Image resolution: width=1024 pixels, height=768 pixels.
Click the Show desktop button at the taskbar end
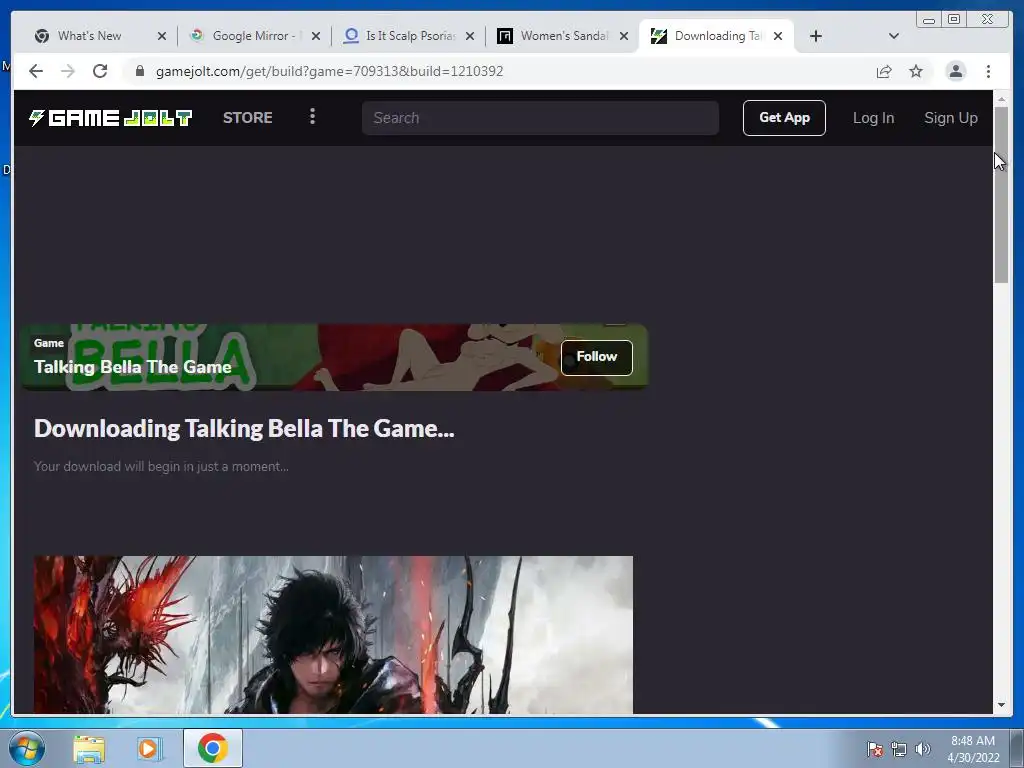coord(1017,748)
